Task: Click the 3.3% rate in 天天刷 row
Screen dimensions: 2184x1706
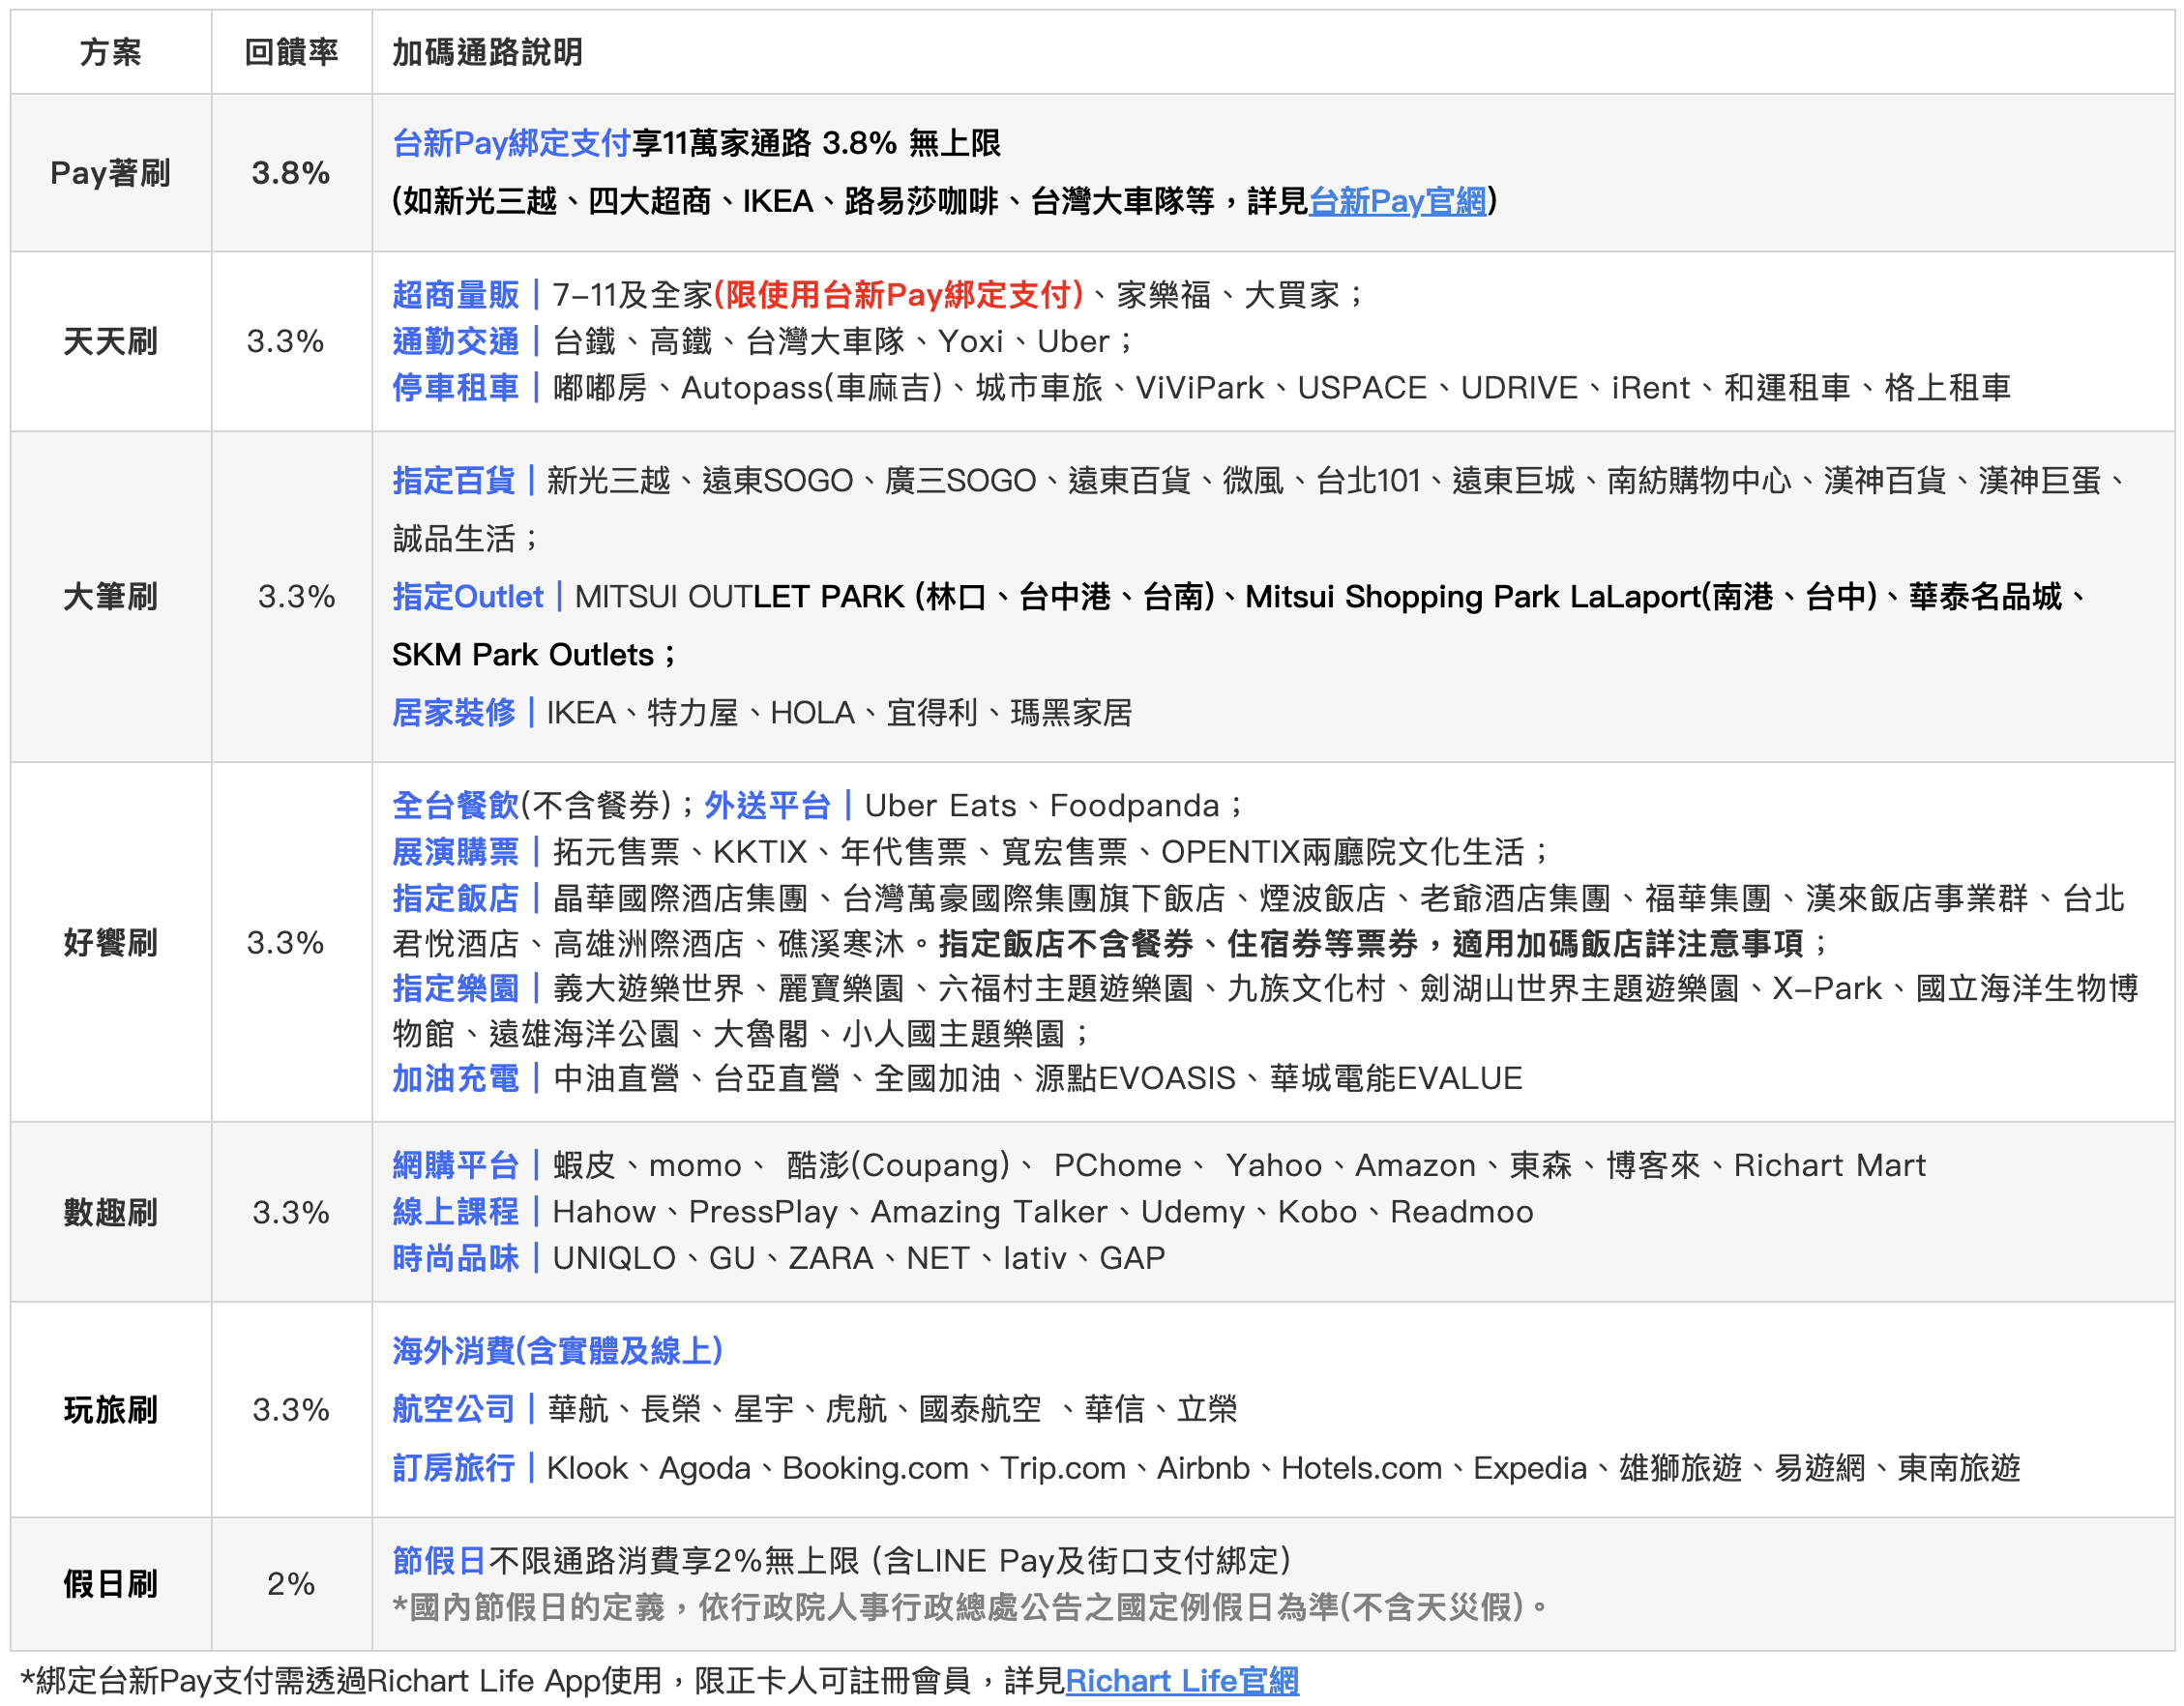Action: pos(285,341)
